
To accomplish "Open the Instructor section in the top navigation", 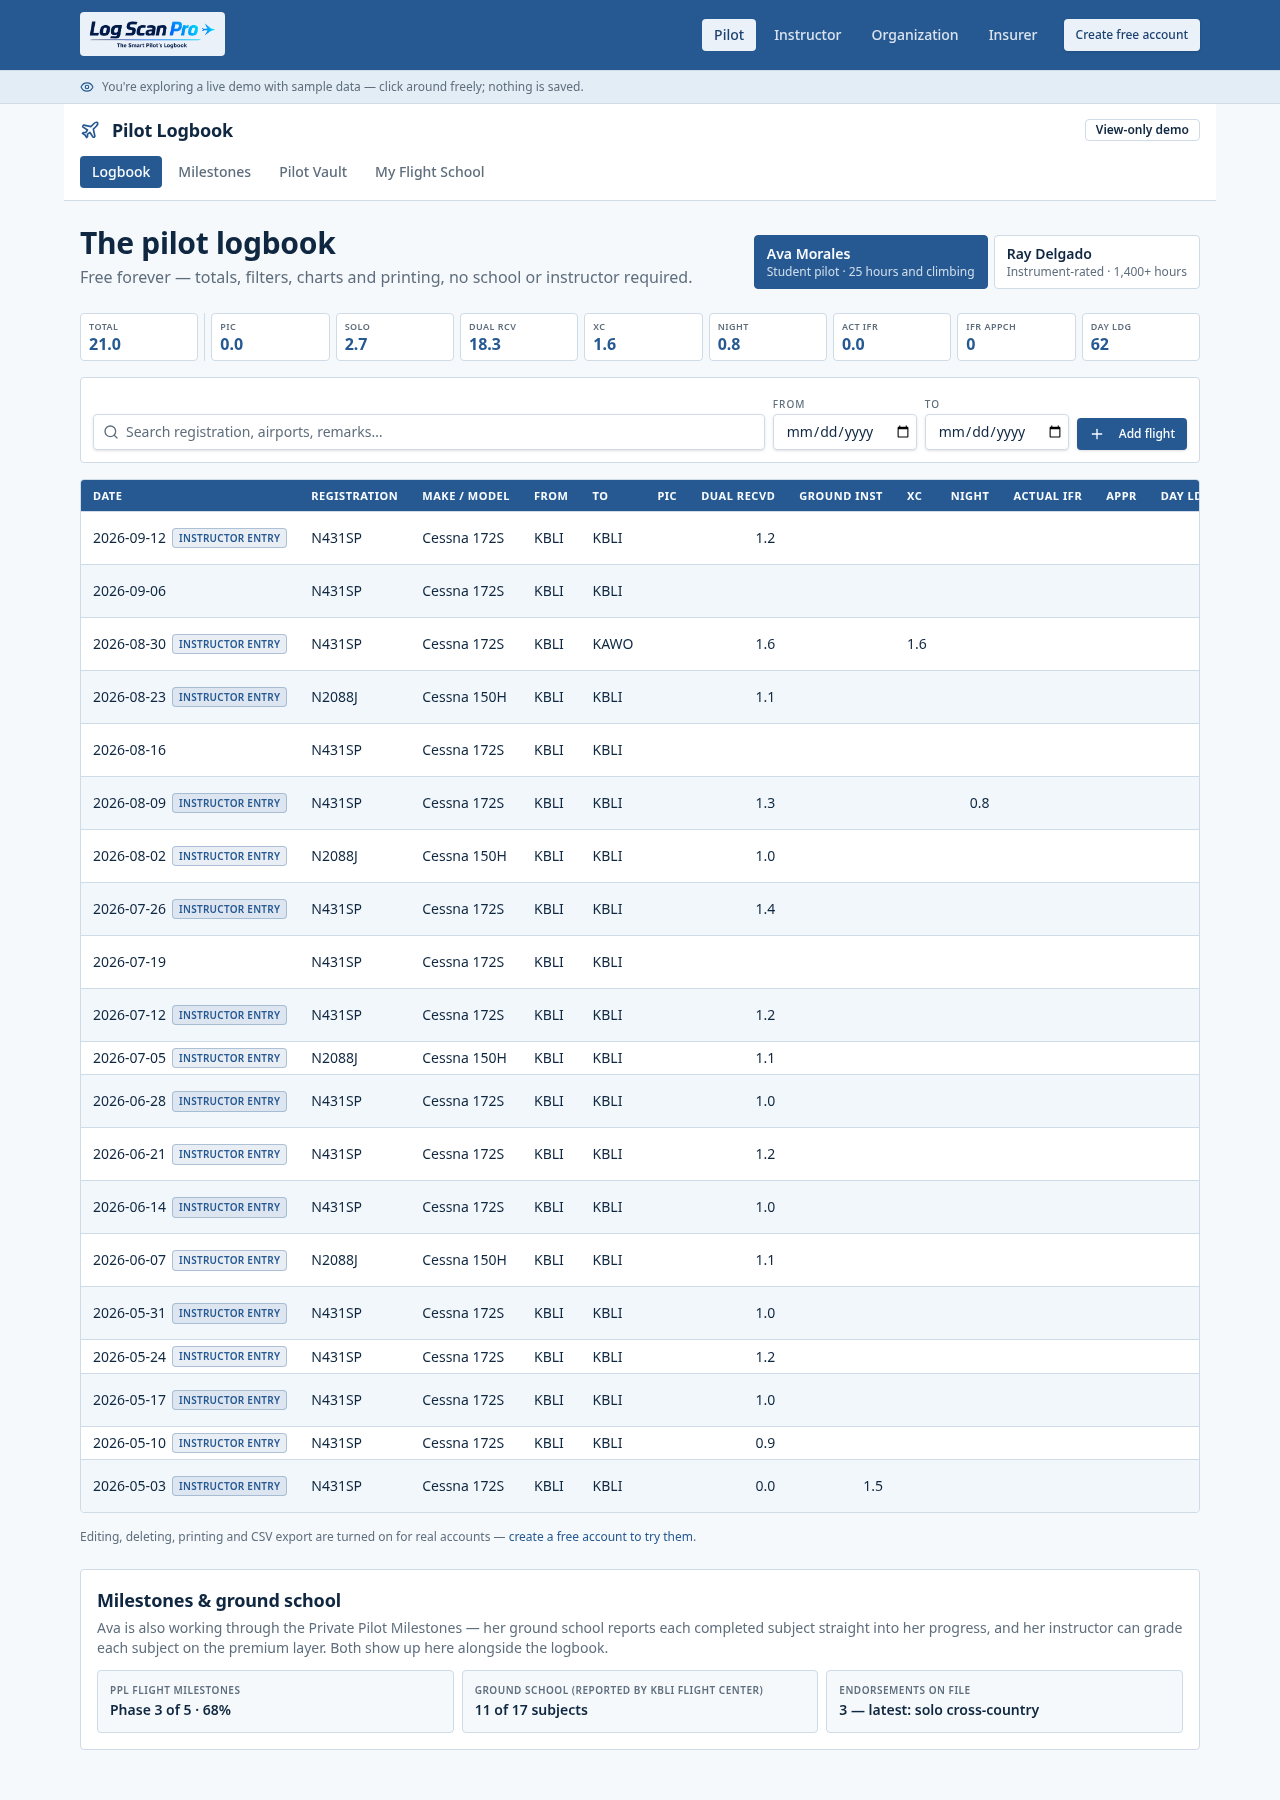I will point(808,35).
